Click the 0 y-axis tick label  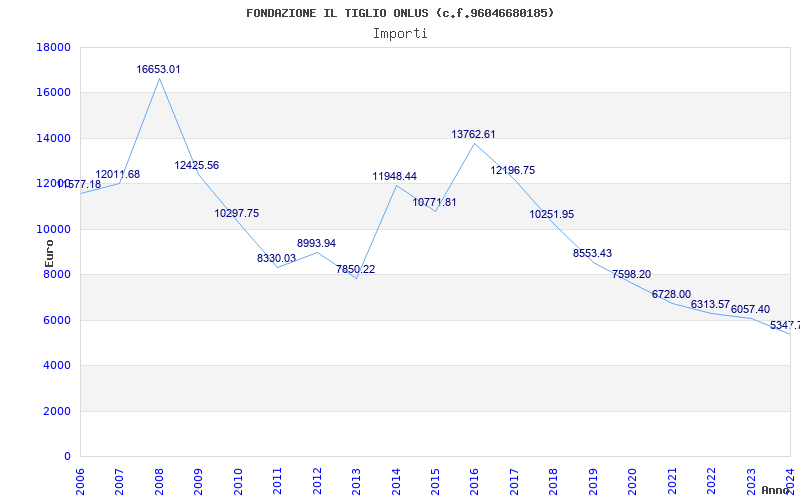[x=67, y=457]
